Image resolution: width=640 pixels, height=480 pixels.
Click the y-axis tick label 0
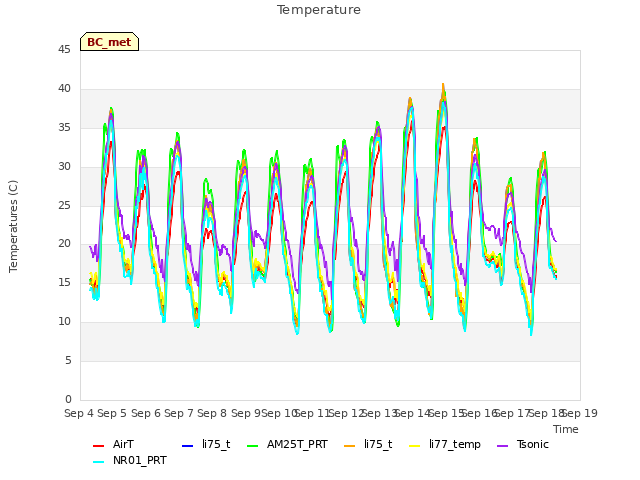[x=68, y=399]
